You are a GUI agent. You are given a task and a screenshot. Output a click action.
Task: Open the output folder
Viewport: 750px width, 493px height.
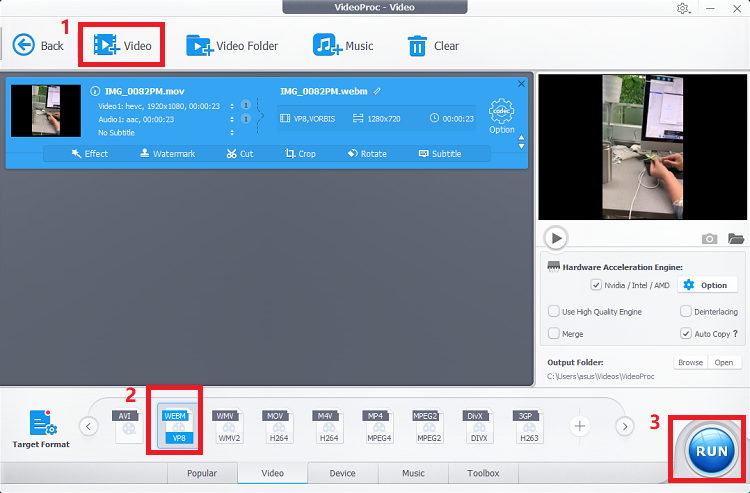tap(724, 362)
